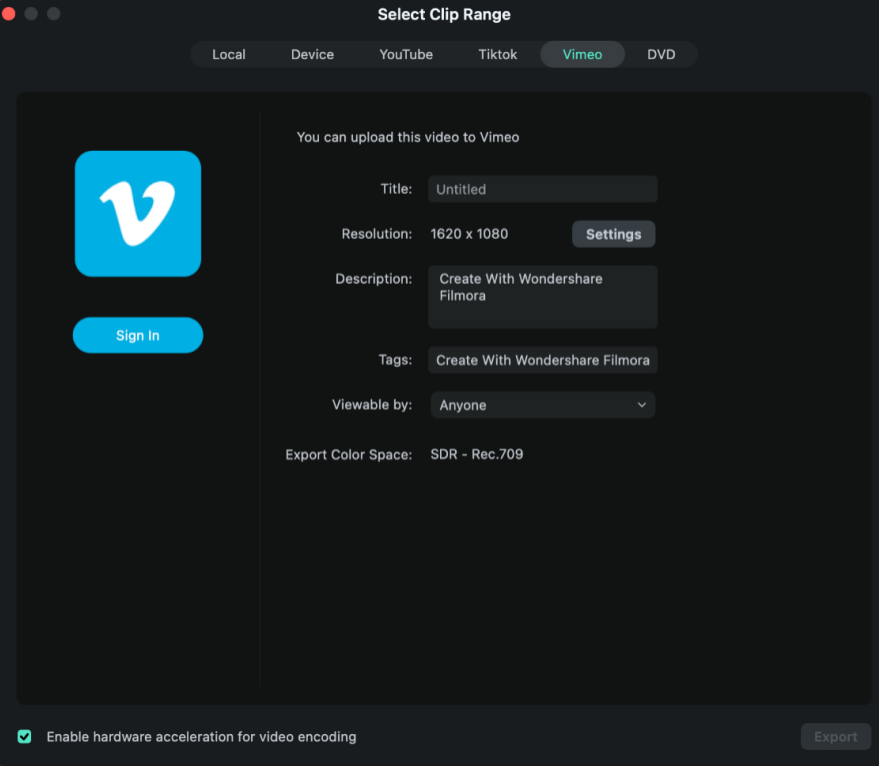This screenshot has height=767, width=880.
Task: Click the Tags input field
Action: point(542,360)
